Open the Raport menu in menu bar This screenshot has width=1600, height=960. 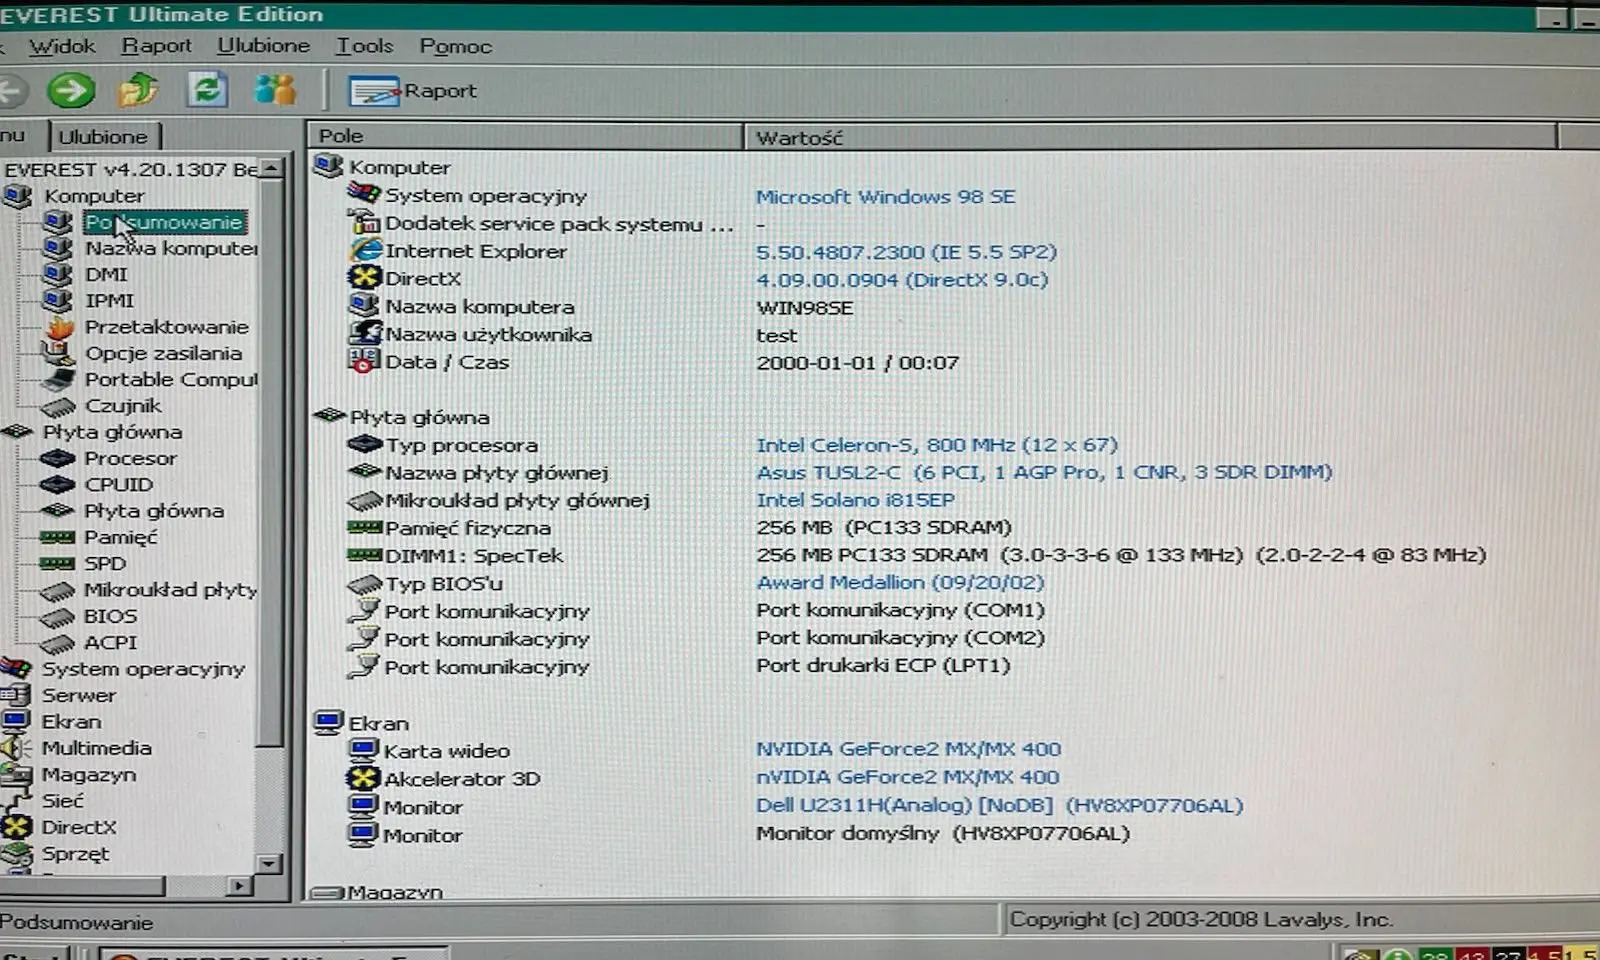point(156,46)
